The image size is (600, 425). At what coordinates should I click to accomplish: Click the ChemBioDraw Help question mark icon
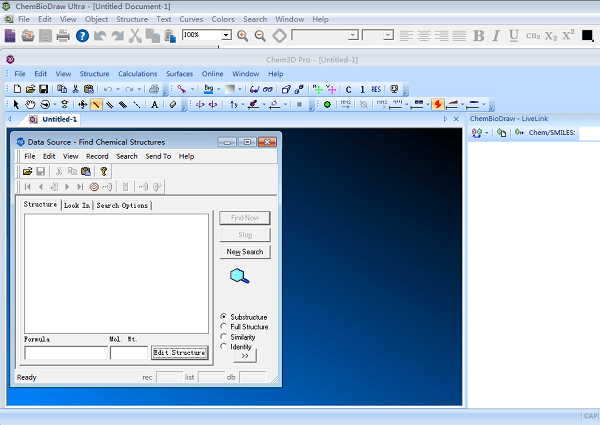pyautogui.click(x=82, y=36)
